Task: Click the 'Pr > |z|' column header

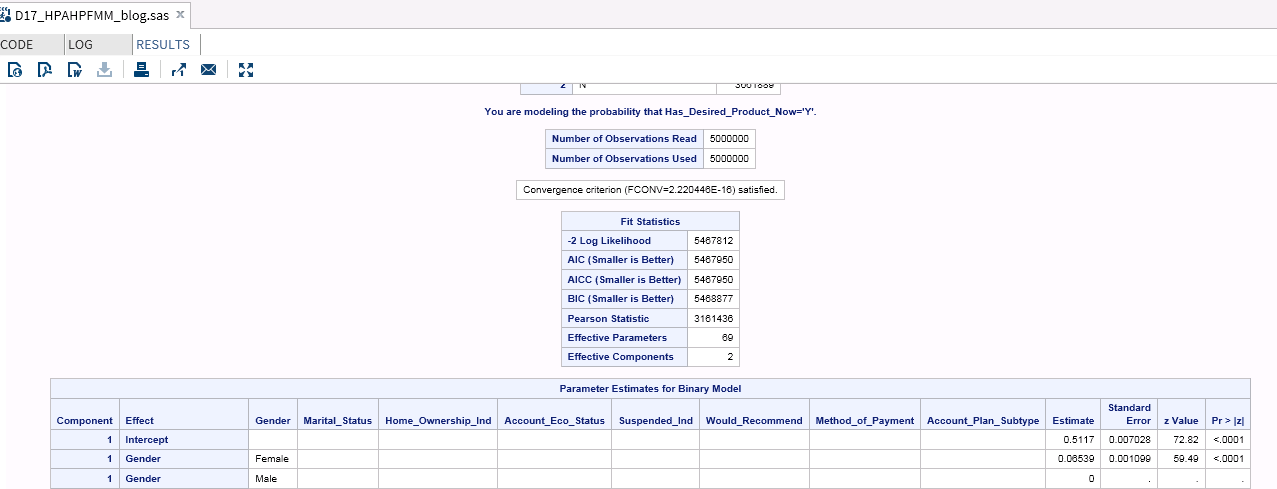Action: tap(1227, 420)
